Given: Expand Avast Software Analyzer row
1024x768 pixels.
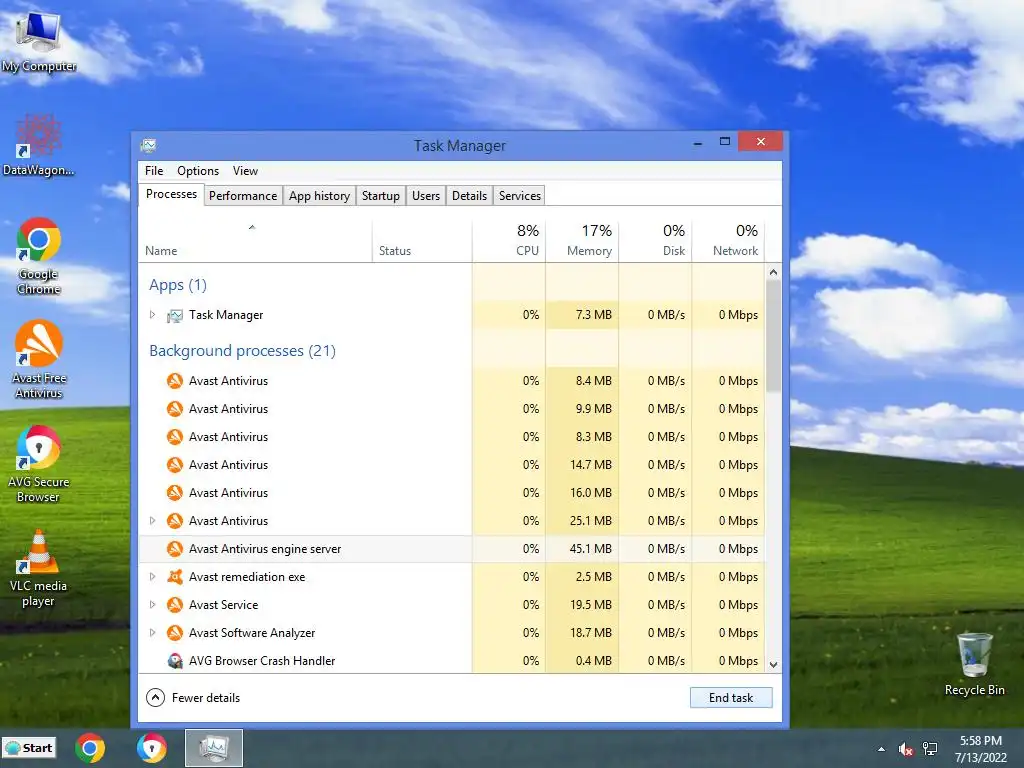Looking at the screenshot, I should [153, 633].
